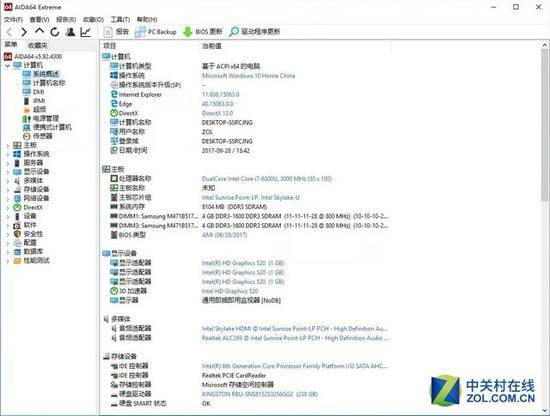The width and height of the screenshot is (550, 416).
Task: Click the vertical scrollbar thumb
Action: (544, 125)
